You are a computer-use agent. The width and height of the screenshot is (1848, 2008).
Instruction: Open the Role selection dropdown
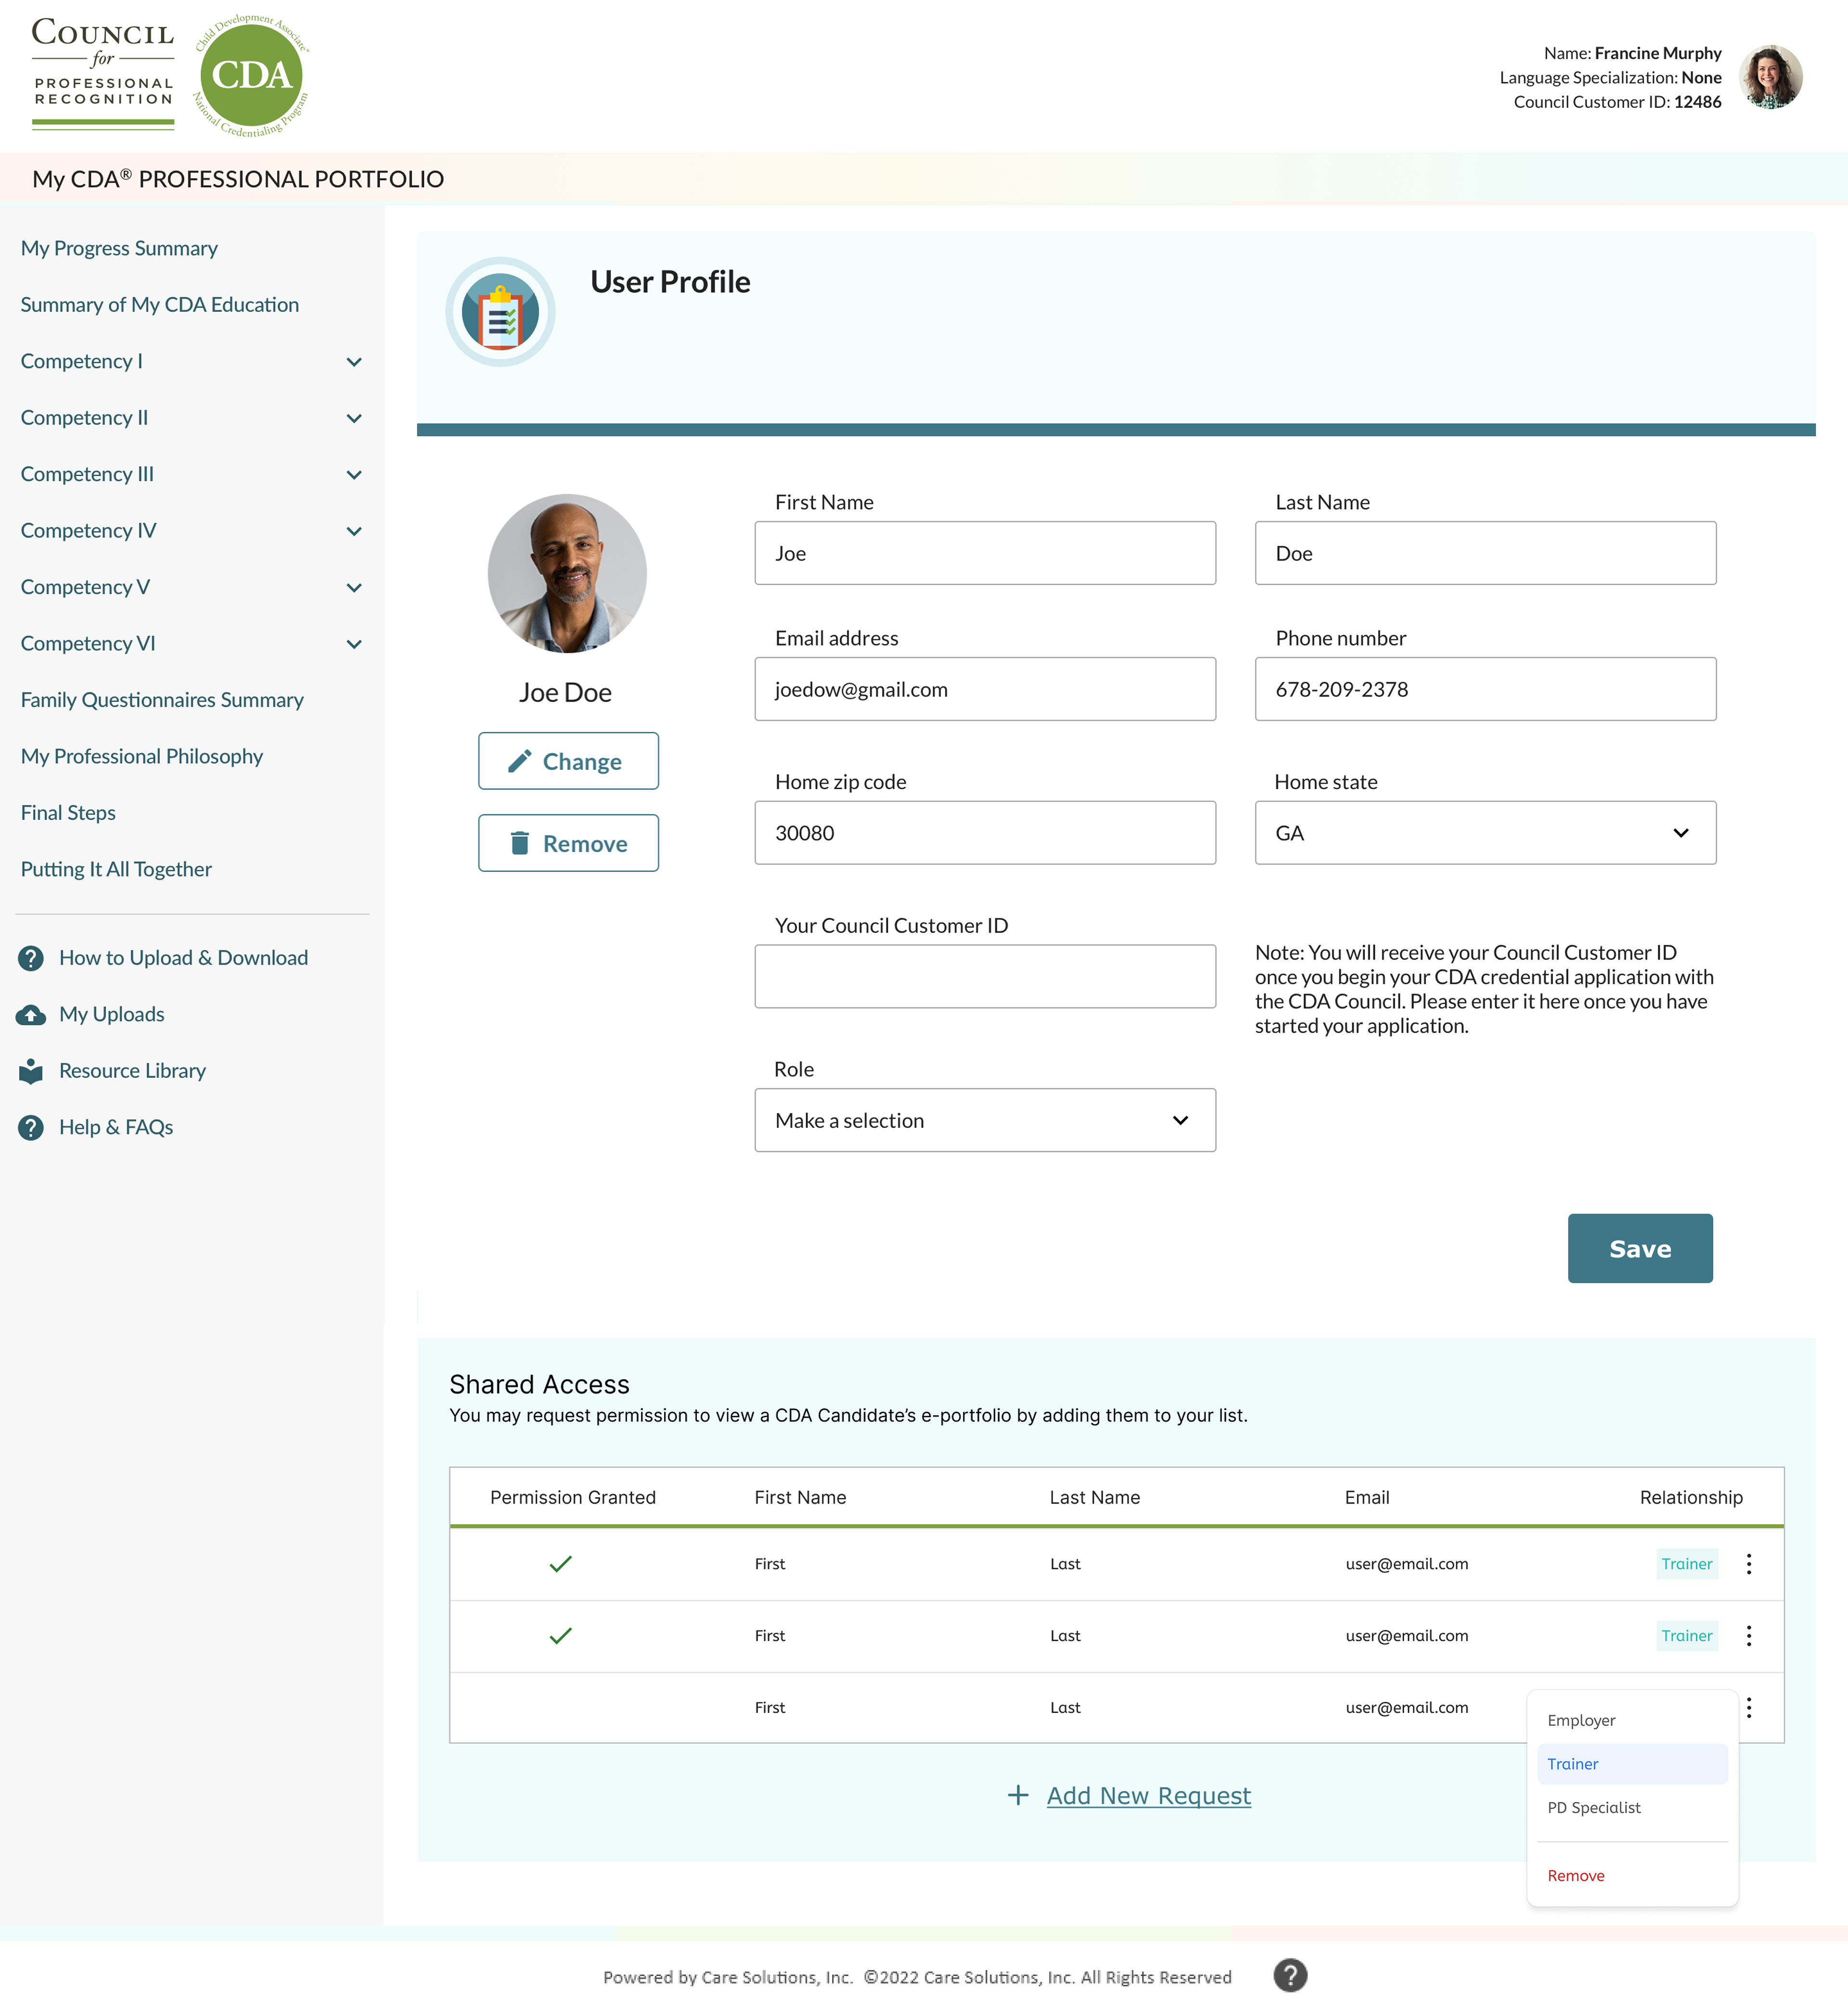point(985,1120)
